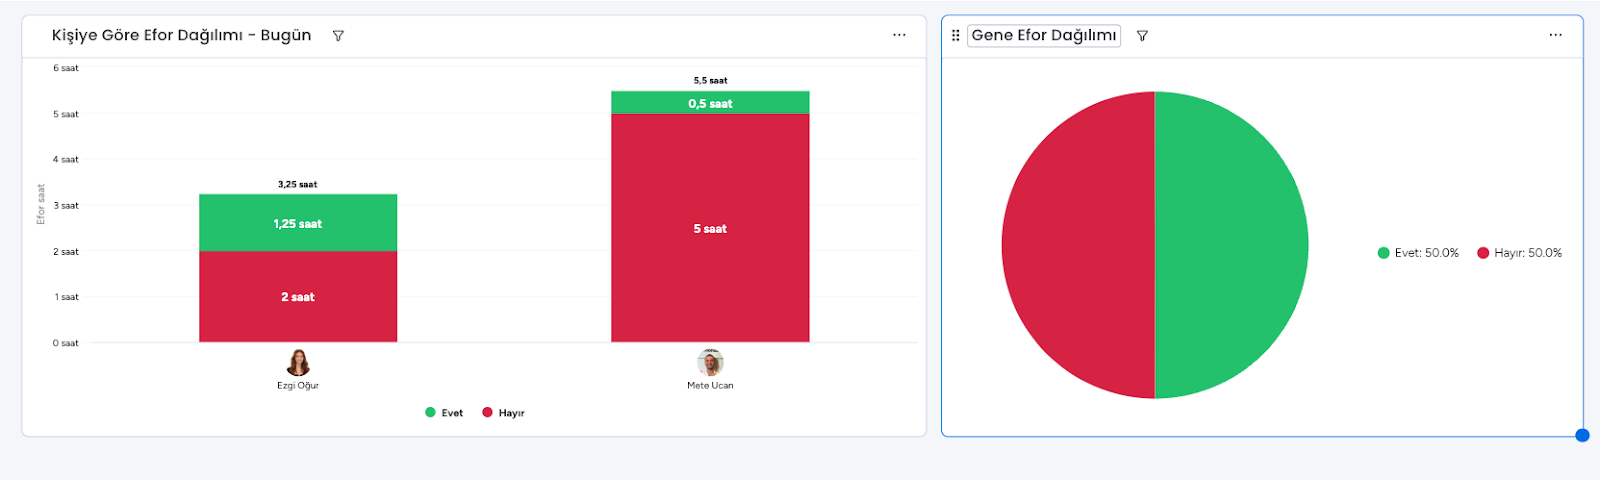Toggle Hayır series in bar chart legend
1600x480 pixels.
tap(503, 412)
